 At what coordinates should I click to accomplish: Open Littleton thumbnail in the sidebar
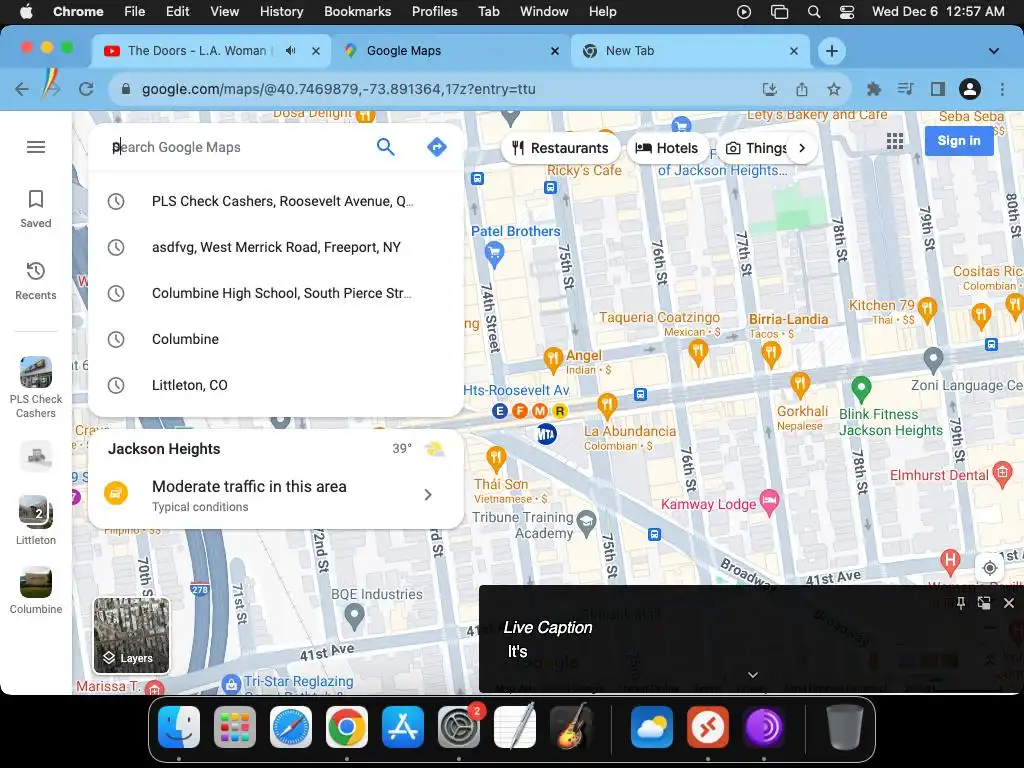point(36,511)
